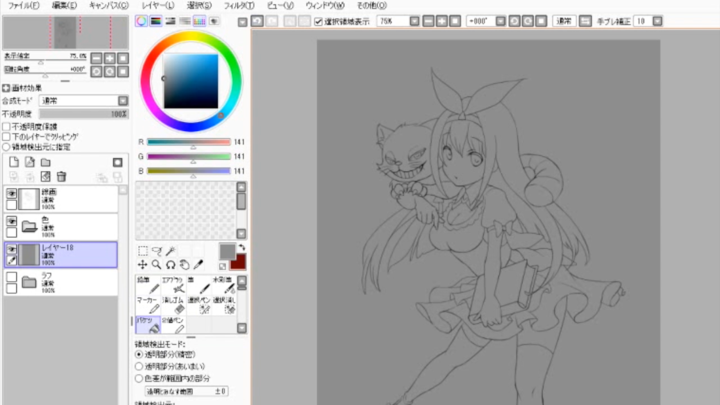Click the toolbar zoom out minus button
This screenshot has height=405, width=720.
pyautogui.click(x=428, y=21)
